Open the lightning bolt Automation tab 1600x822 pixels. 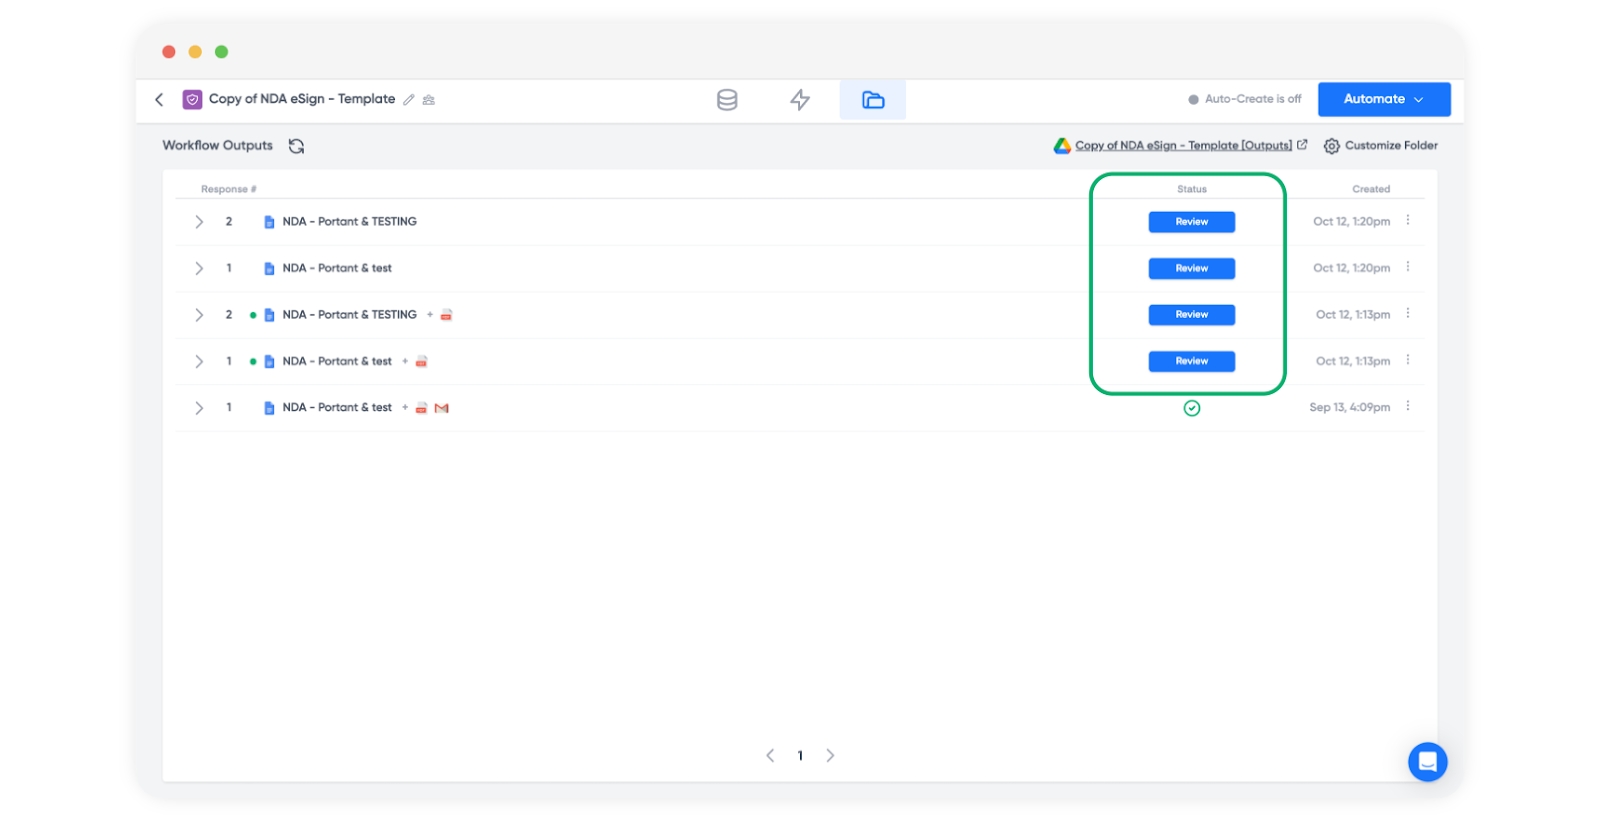tap(800, 100)
